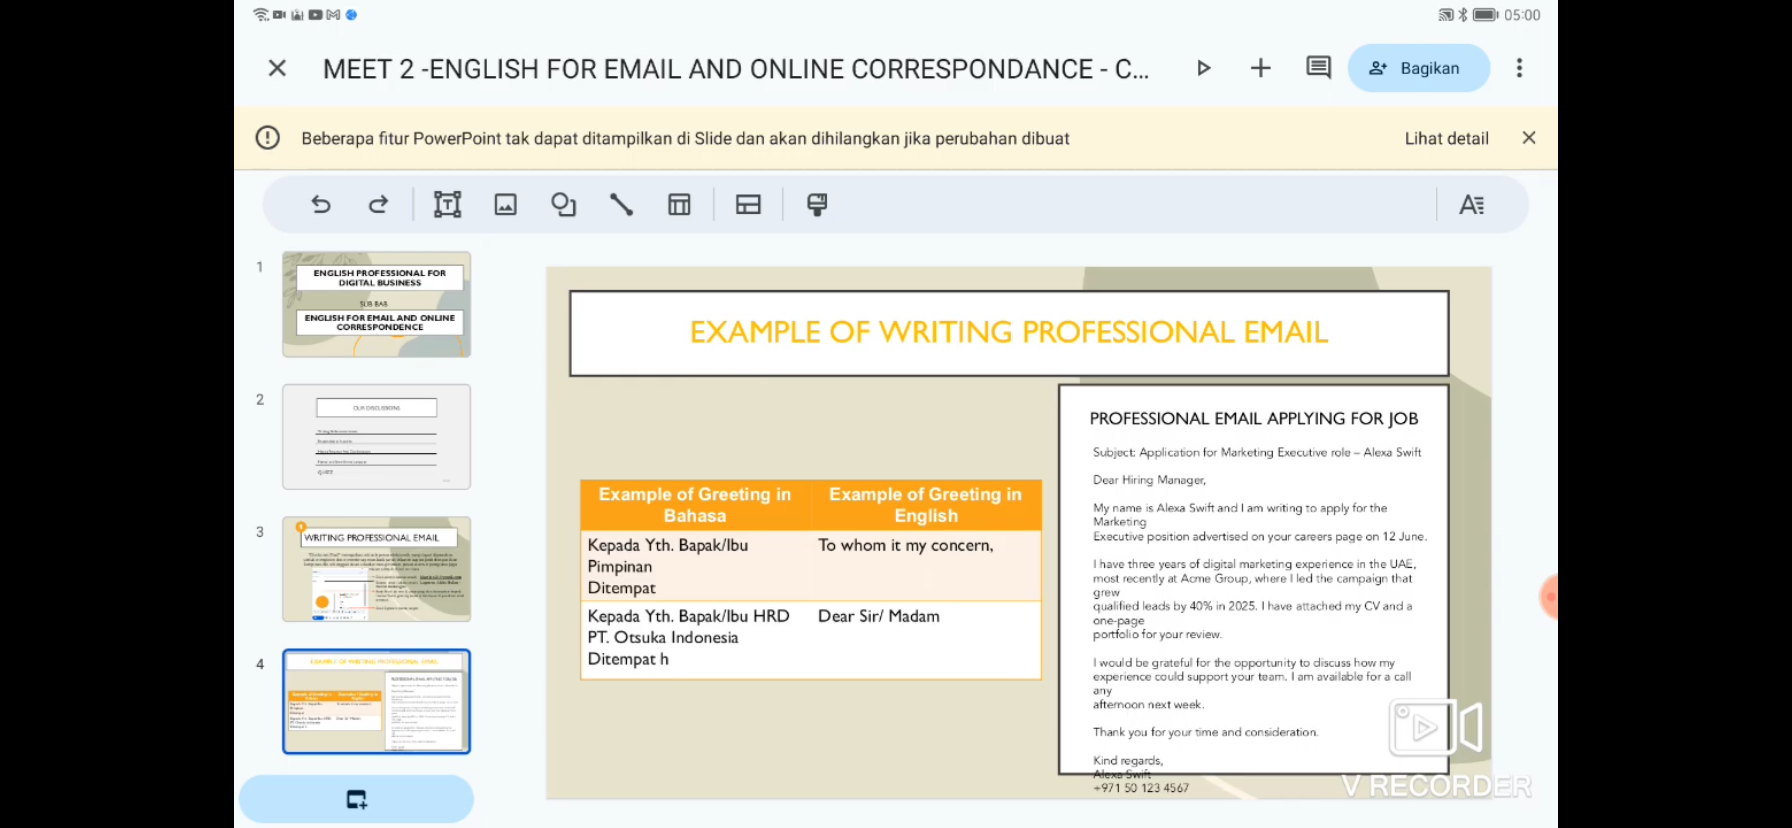Select 'Example of Greeting in English' header cell

pyautogui.click(x=926, y=505)
